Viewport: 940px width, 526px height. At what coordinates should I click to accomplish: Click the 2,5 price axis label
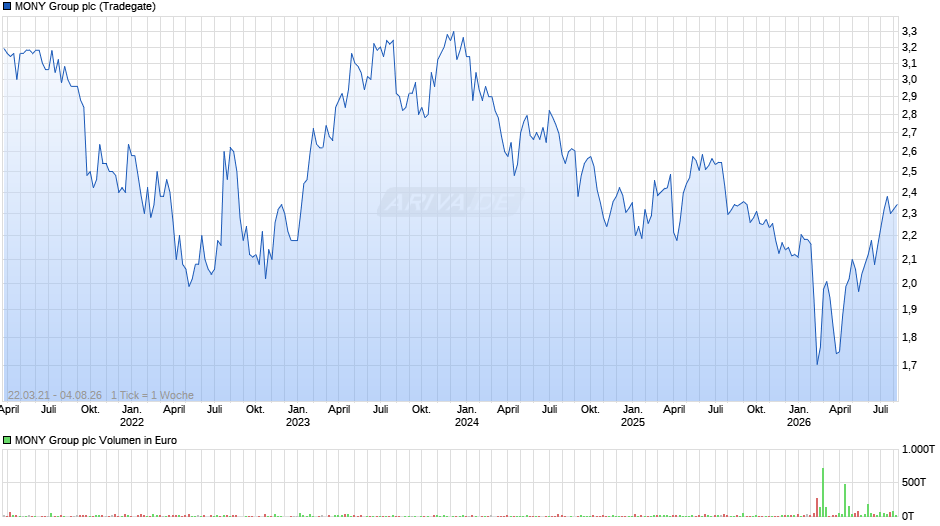[x=909, y=172]
